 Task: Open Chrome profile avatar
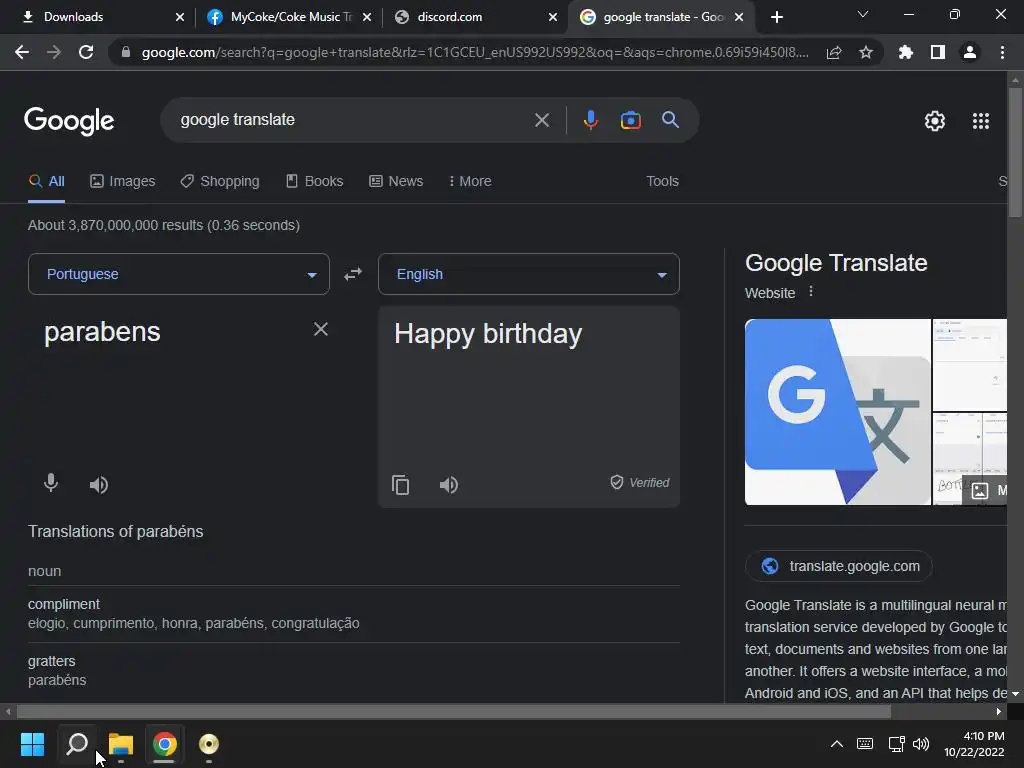(970, 52)
